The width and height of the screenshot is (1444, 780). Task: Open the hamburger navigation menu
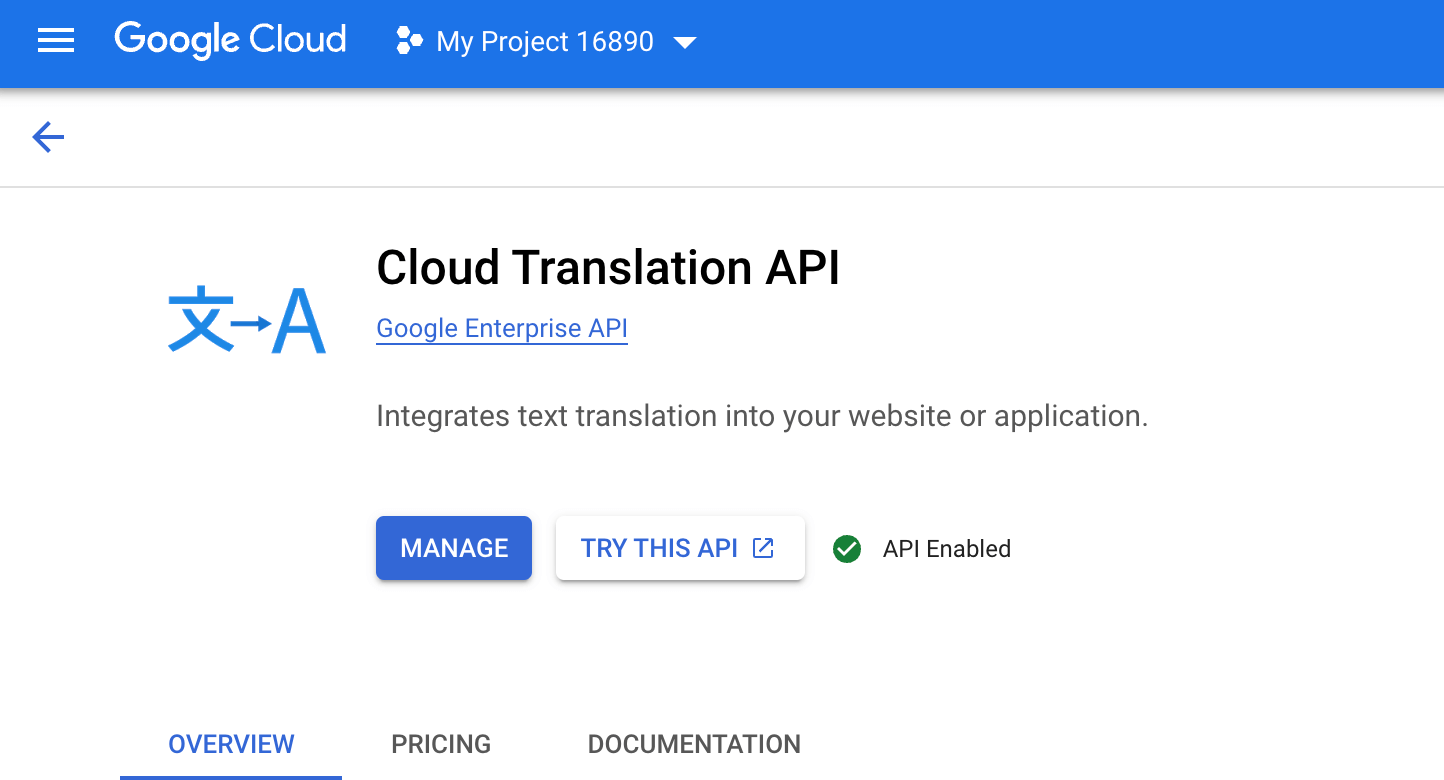click(x=56, y=41)
